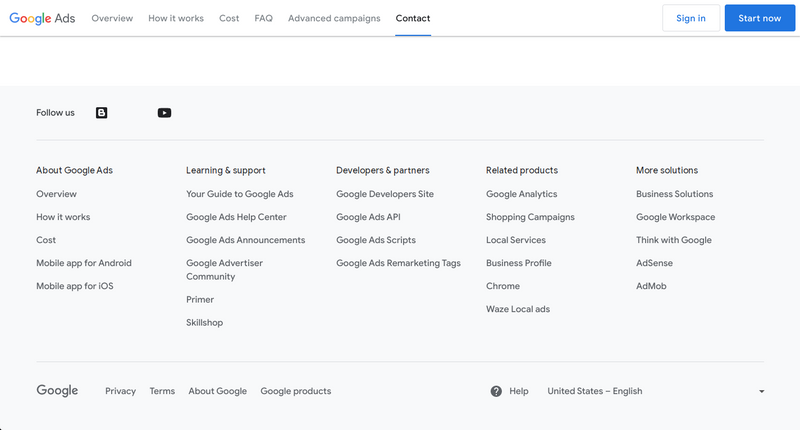This screenshot has height=430, width=800.
Task: Click the More solutions heading
Action: tap(667, 170)
